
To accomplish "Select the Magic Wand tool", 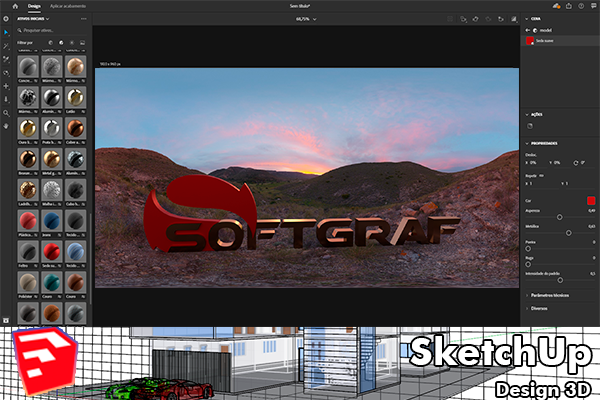I will [6, 46].
